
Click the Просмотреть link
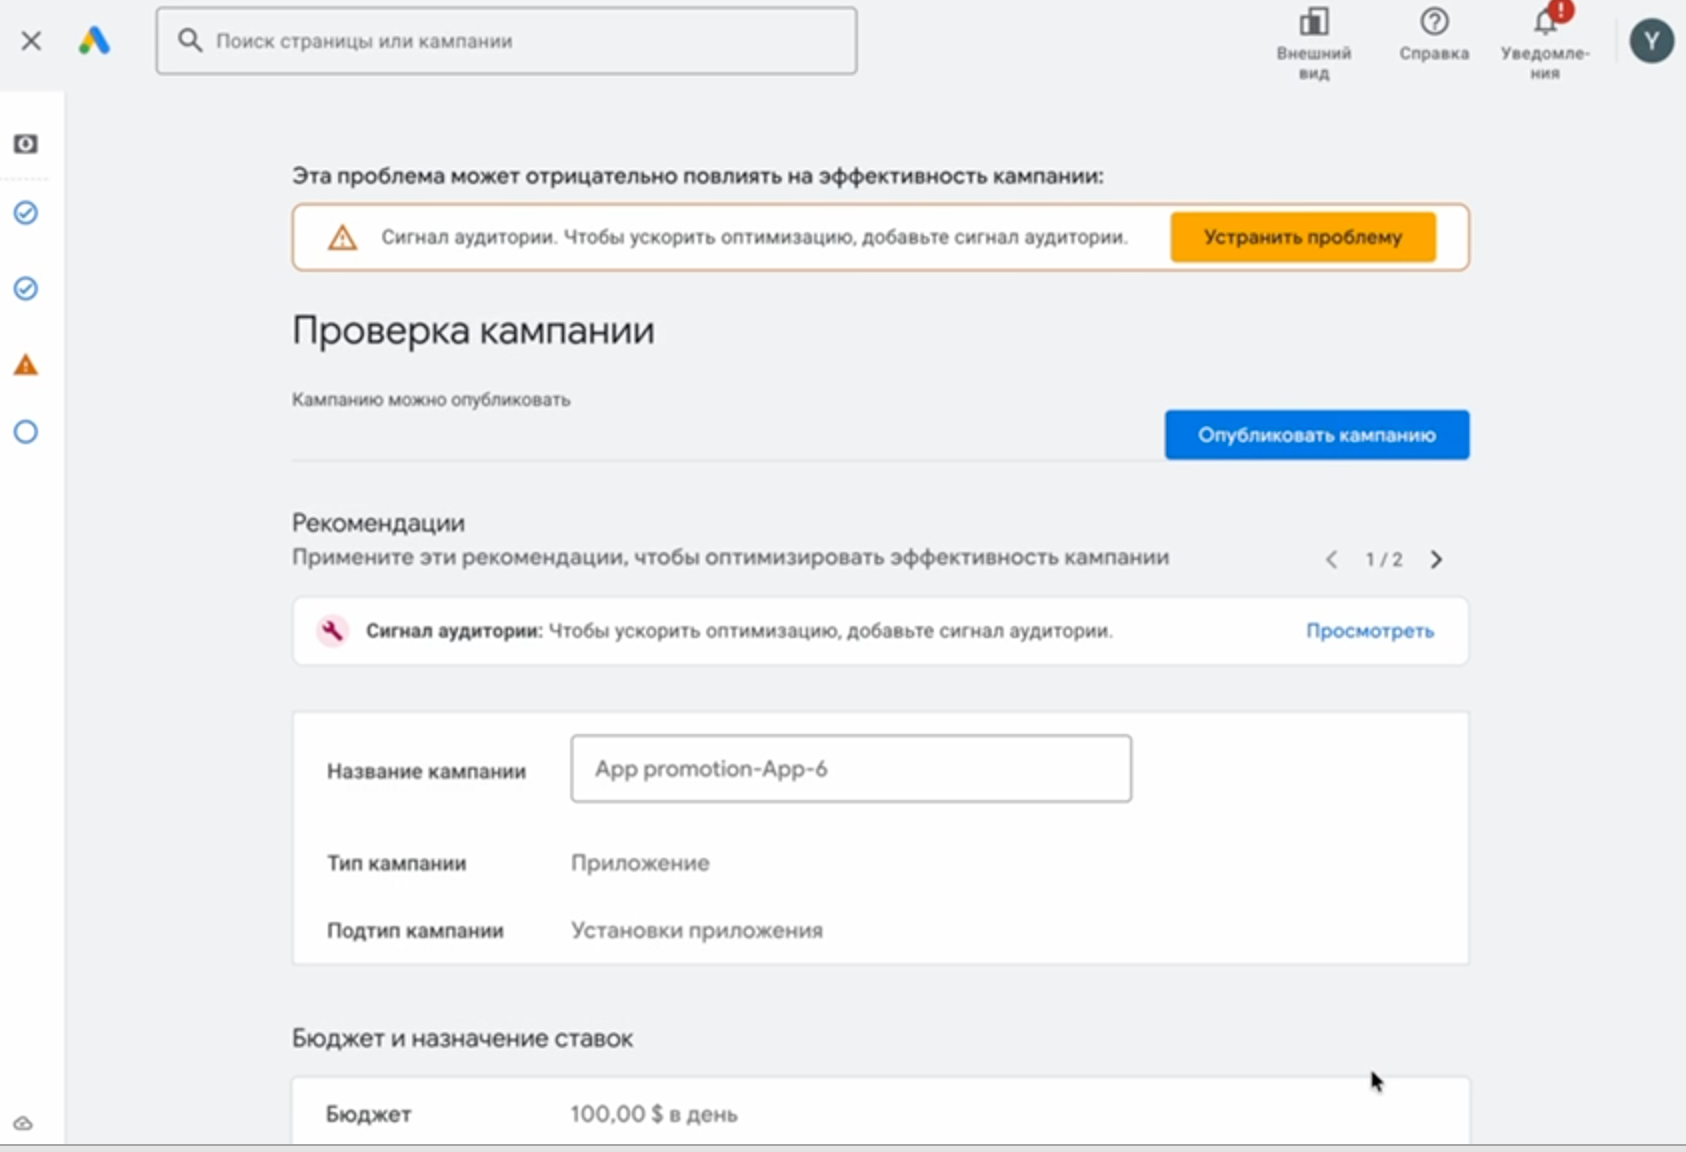click(x=1369, y=631)
